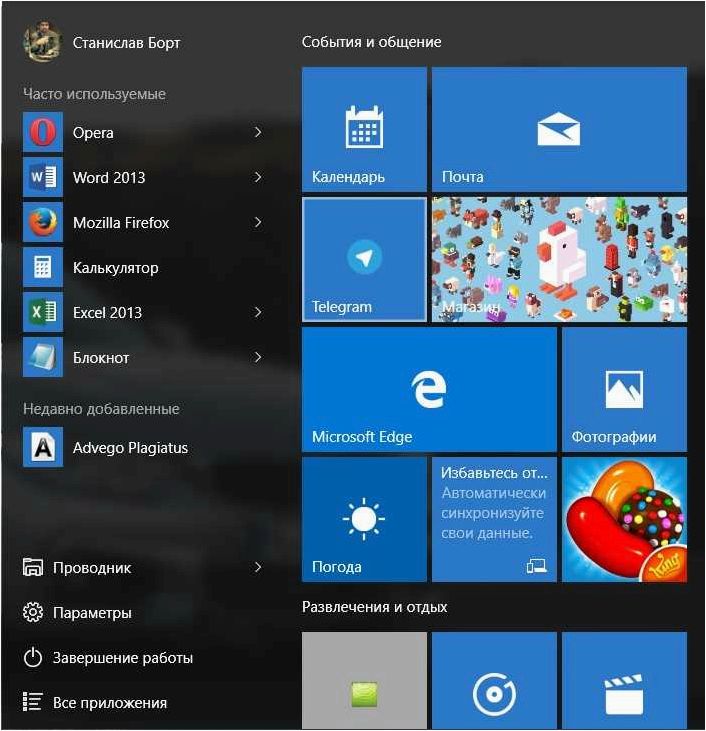Screen dimensions: 706x731
Task: Expand Opera jump list arrow
Action: (258, 132)
